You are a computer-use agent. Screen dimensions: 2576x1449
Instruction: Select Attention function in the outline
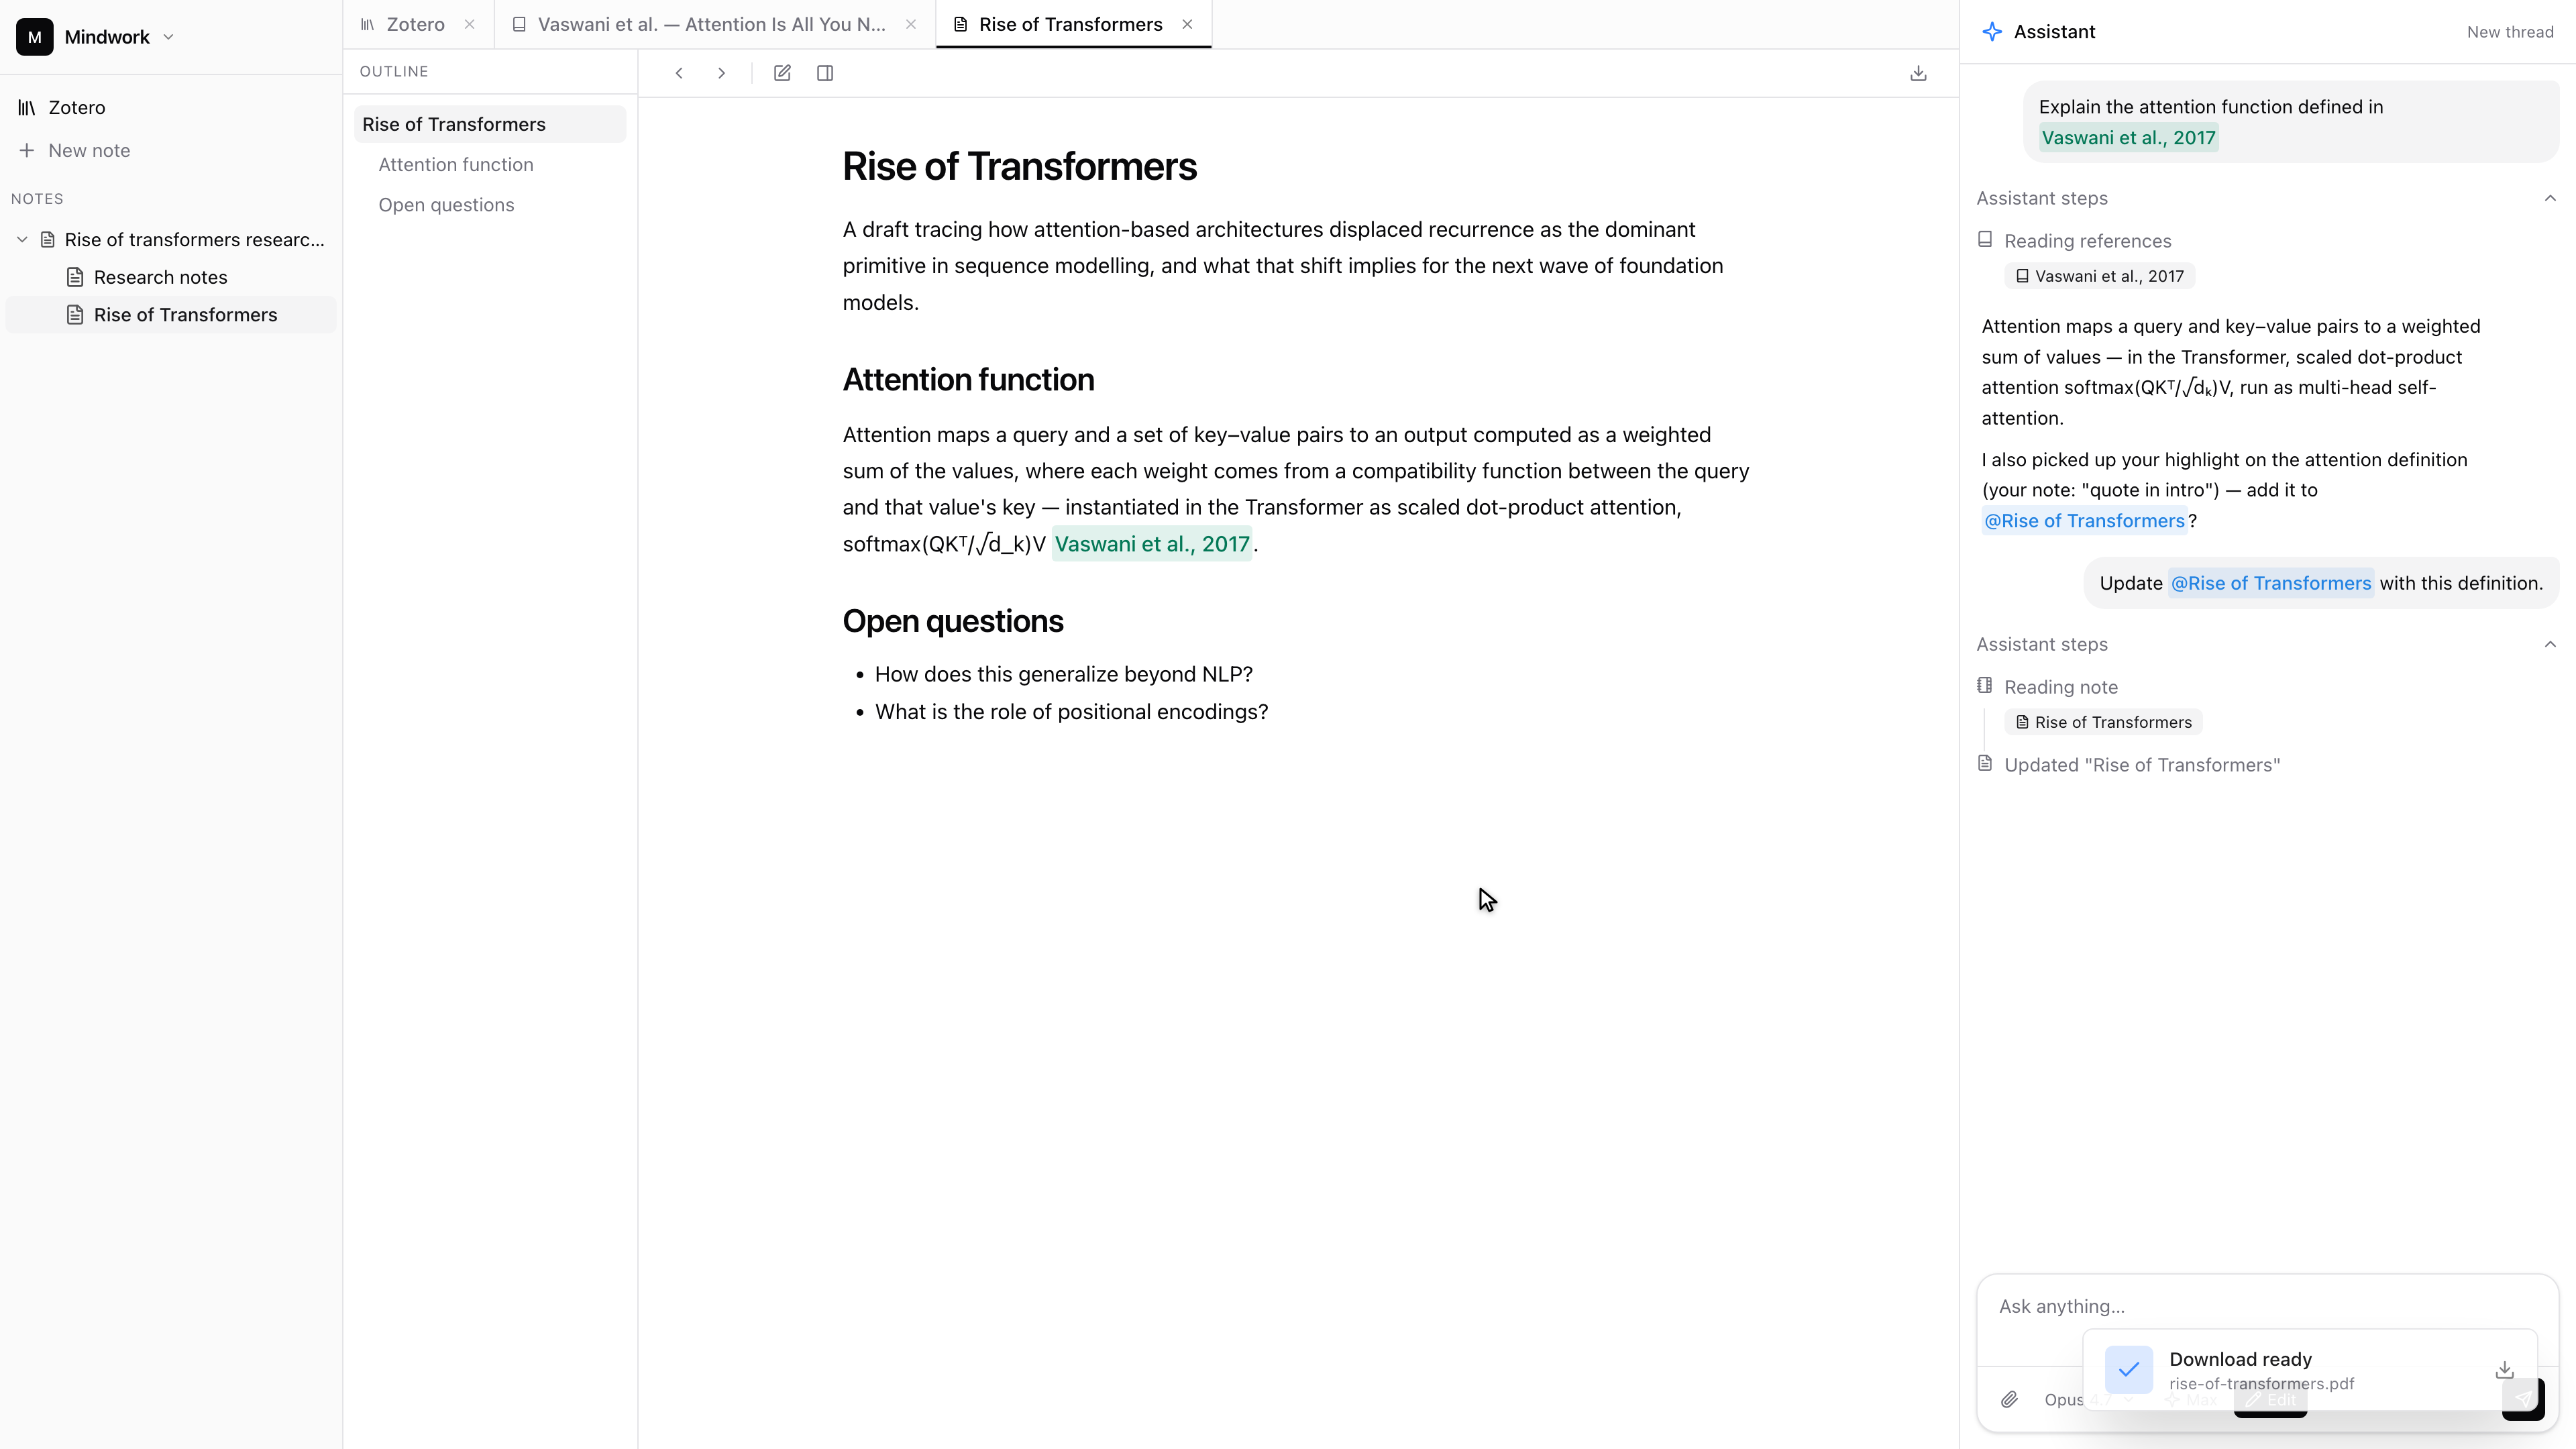tap(456, 164)
